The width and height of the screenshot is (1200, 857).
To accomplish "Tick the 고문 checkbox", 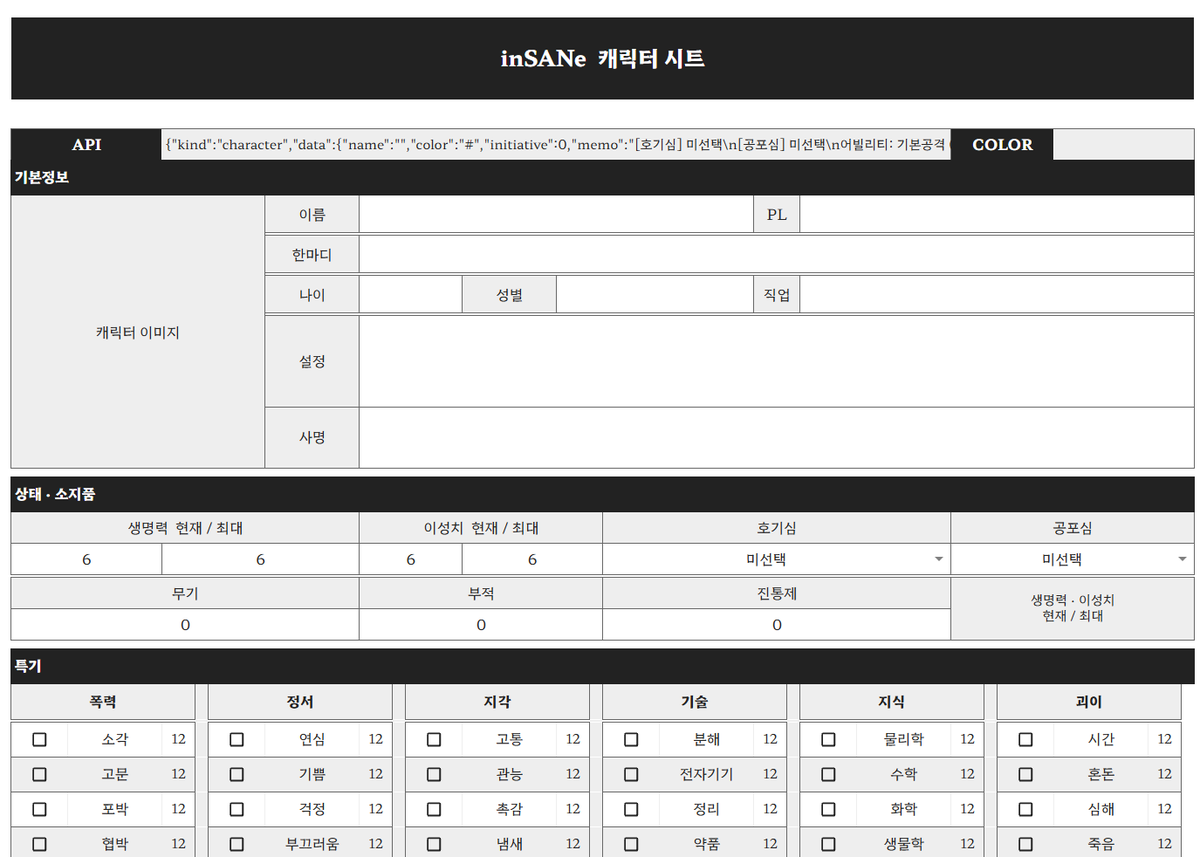I will click(39, 774).
